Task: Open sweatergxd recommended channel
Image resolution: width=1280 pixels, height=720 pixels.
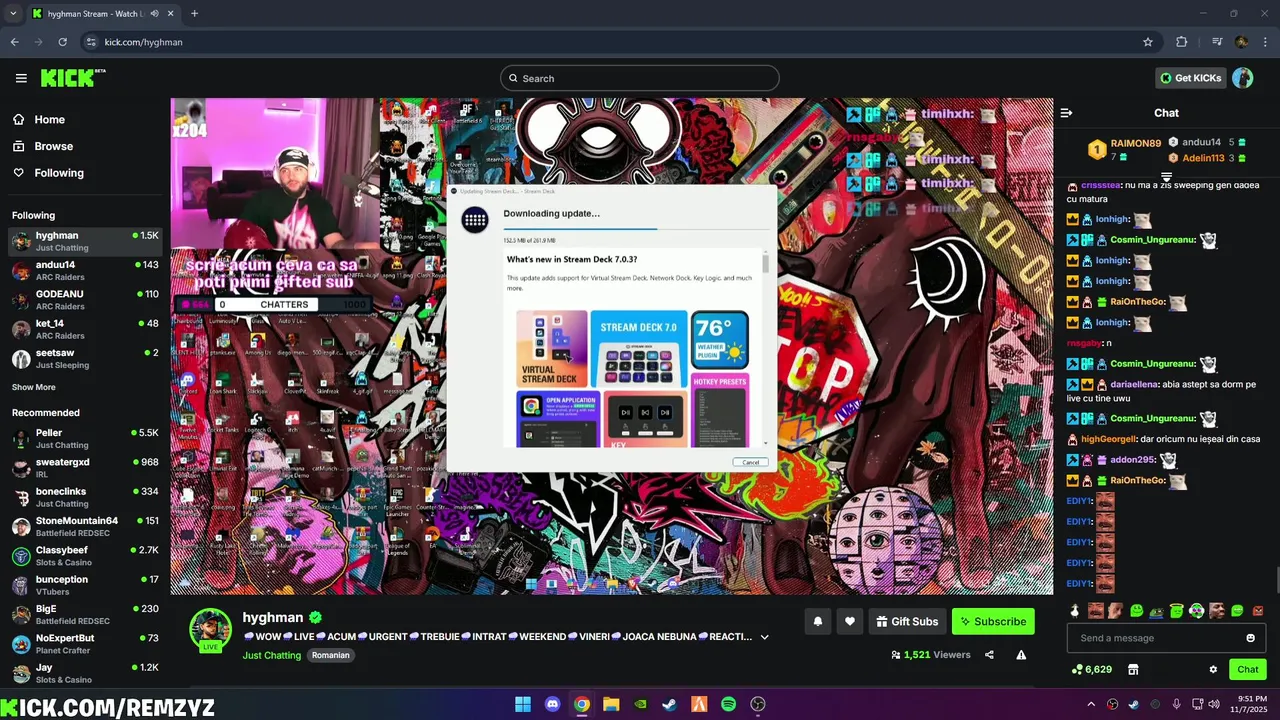Action: pyautogui.click(x=85, y=468)
